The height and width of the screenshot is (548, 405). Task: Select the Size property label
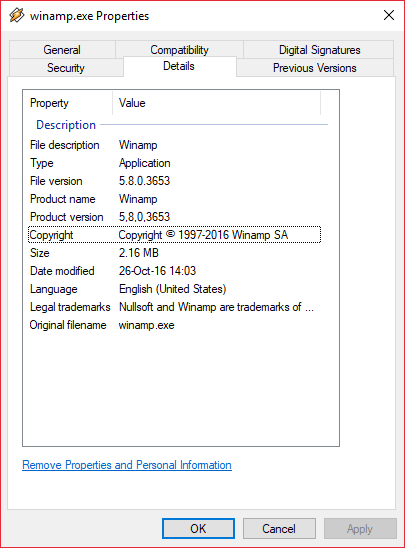coord(39,253)
